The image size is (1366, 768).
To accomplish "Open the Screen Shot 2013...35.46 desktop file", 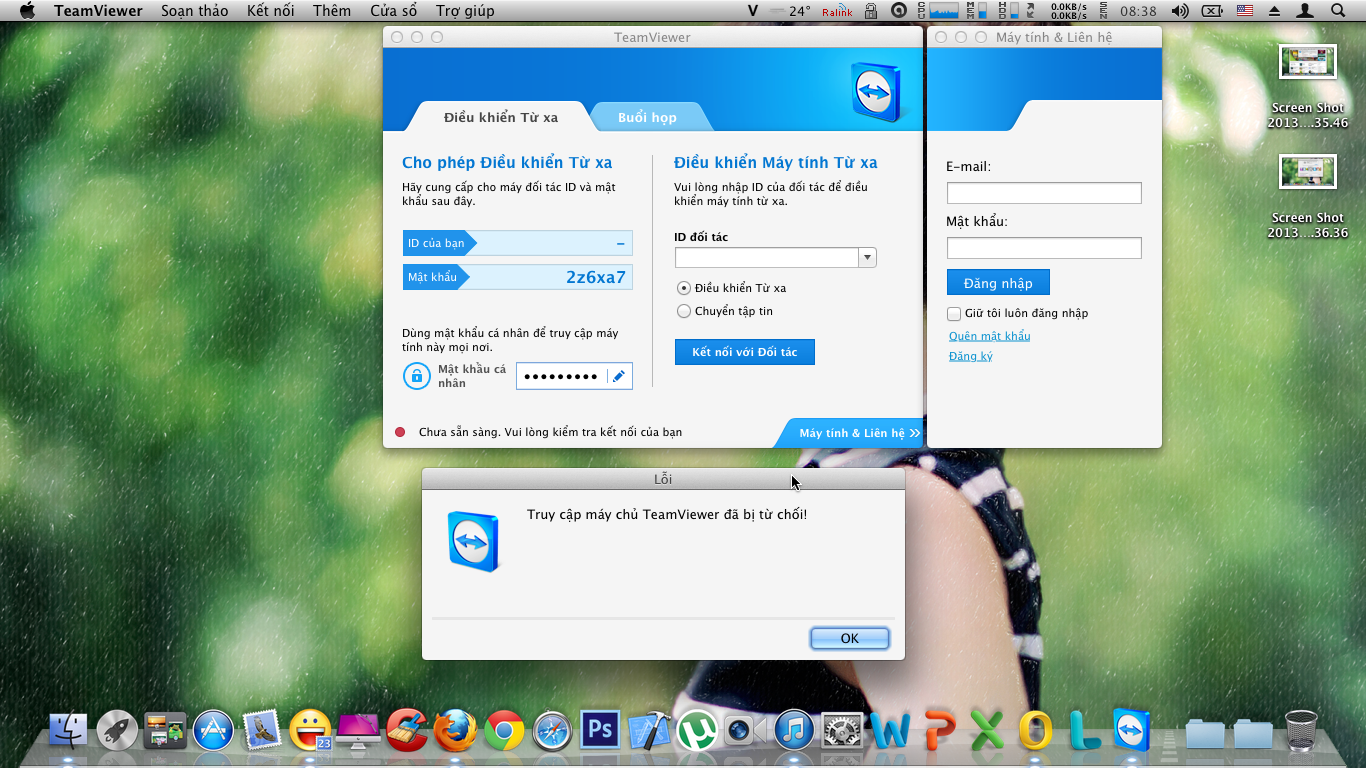I will pos(1307,87).
